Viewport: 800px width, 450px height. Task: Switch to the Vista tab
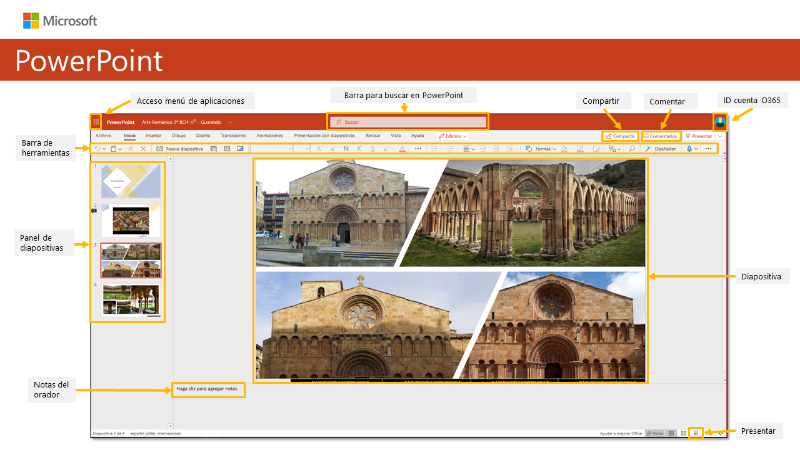[396, 136]
